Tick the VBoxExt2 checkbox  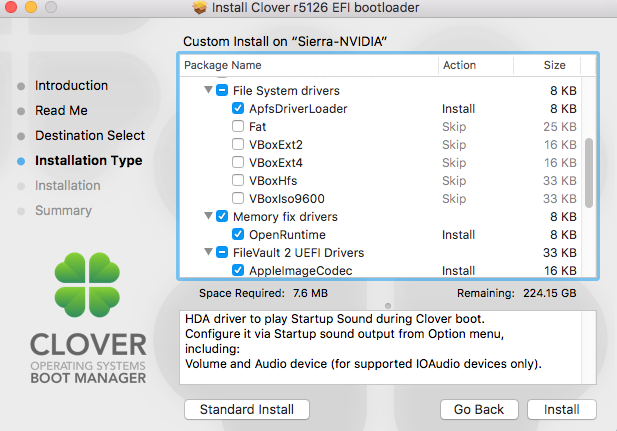pyautogui.click(x=238, y=144)
